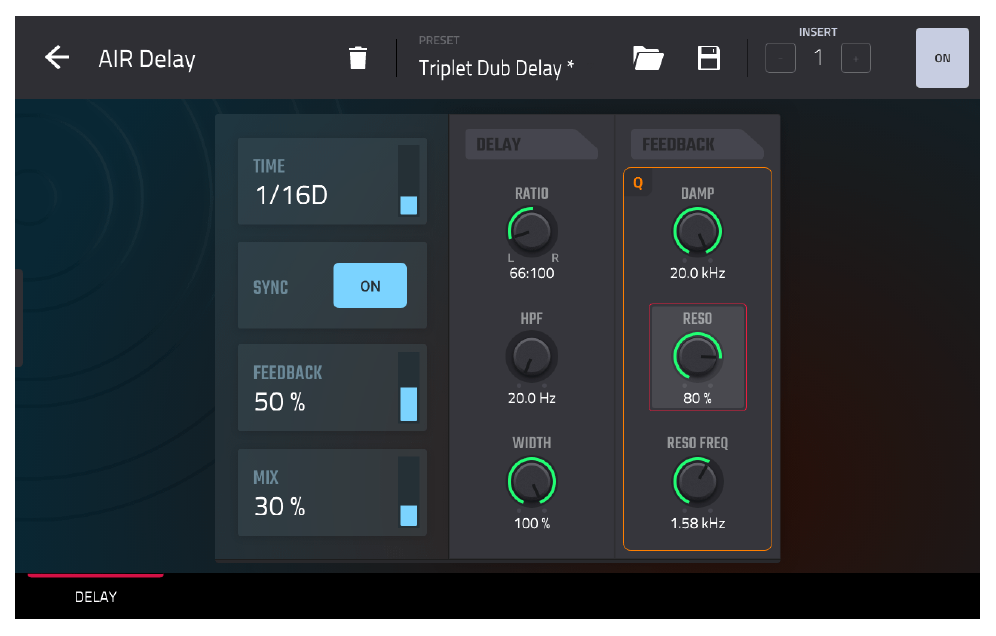This screenshot has width=996, height=636.
Task: Open the preset folder browser icon
Action: 647,58
